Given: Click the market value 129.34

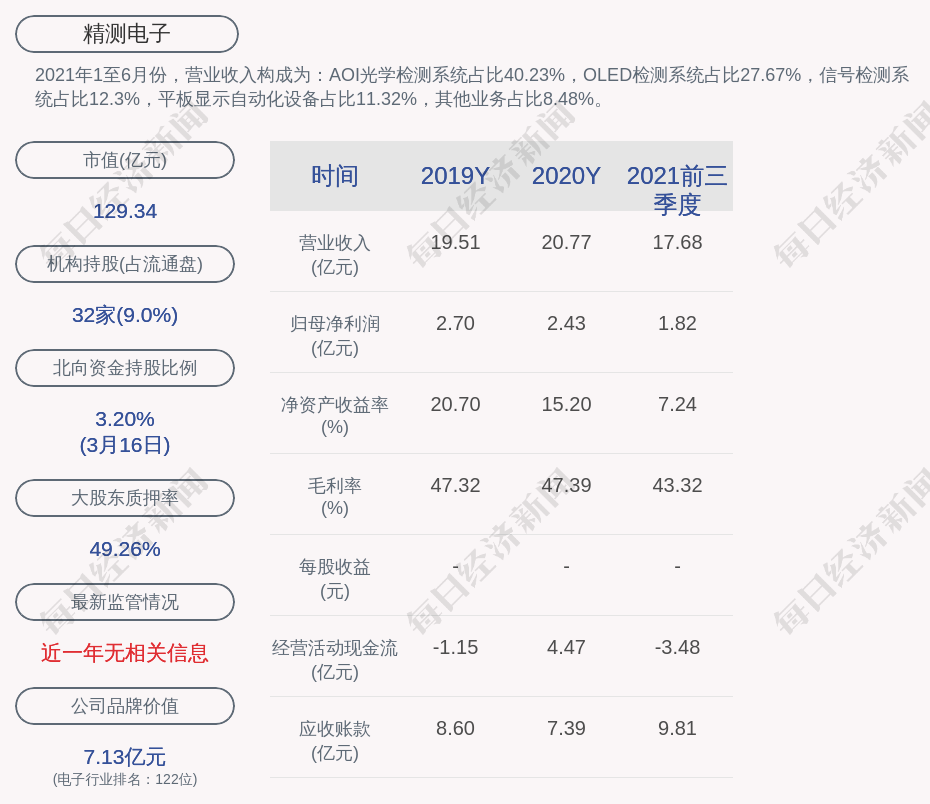Looking at the screenshot, I should 125,211.
